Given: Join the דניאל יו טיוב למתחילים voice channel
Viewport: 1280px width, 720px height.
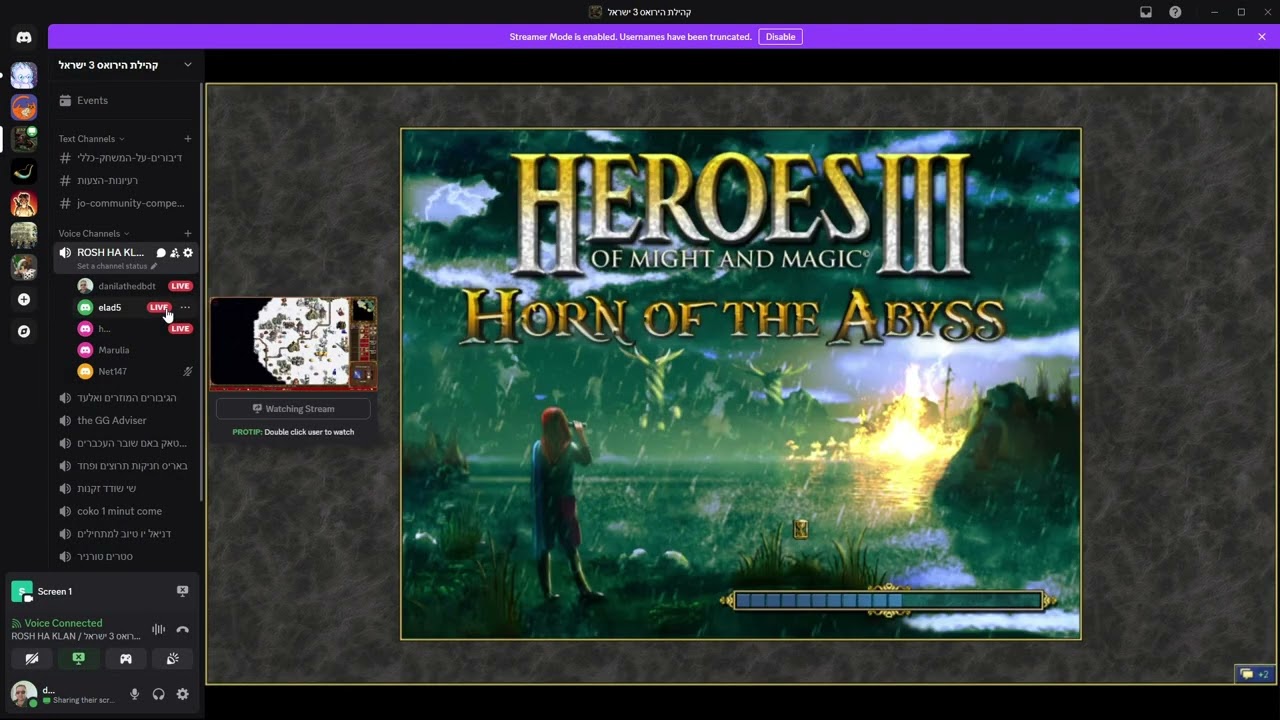Looking at the screenshot, I should (x=126, y=534).
